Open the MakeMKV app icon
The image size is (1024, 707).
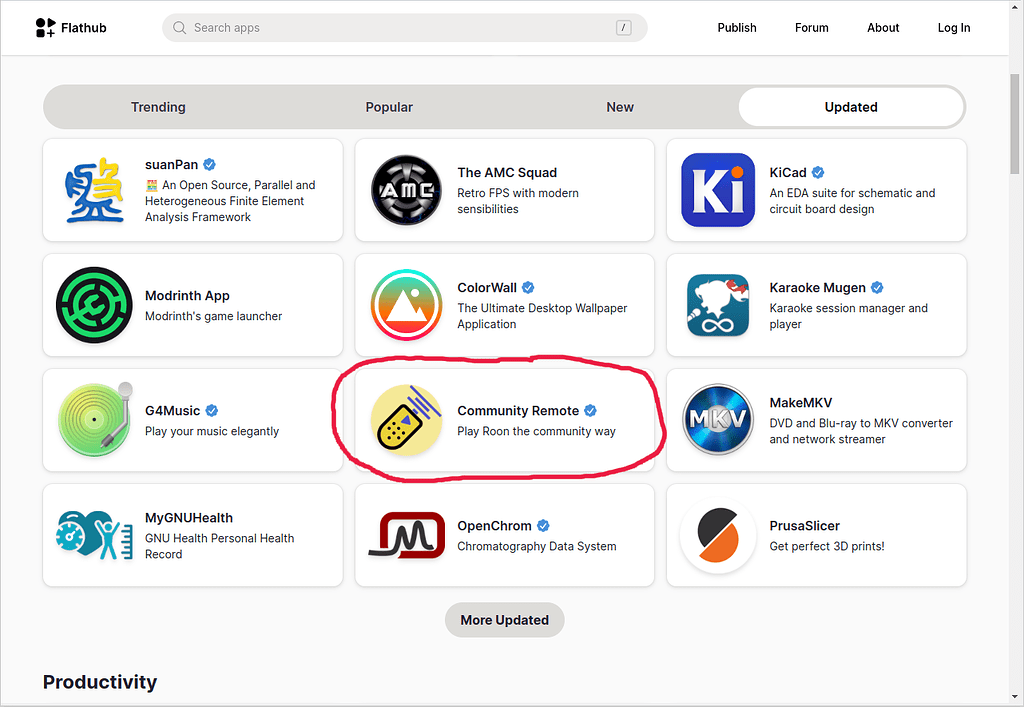[x=718, y=420]
